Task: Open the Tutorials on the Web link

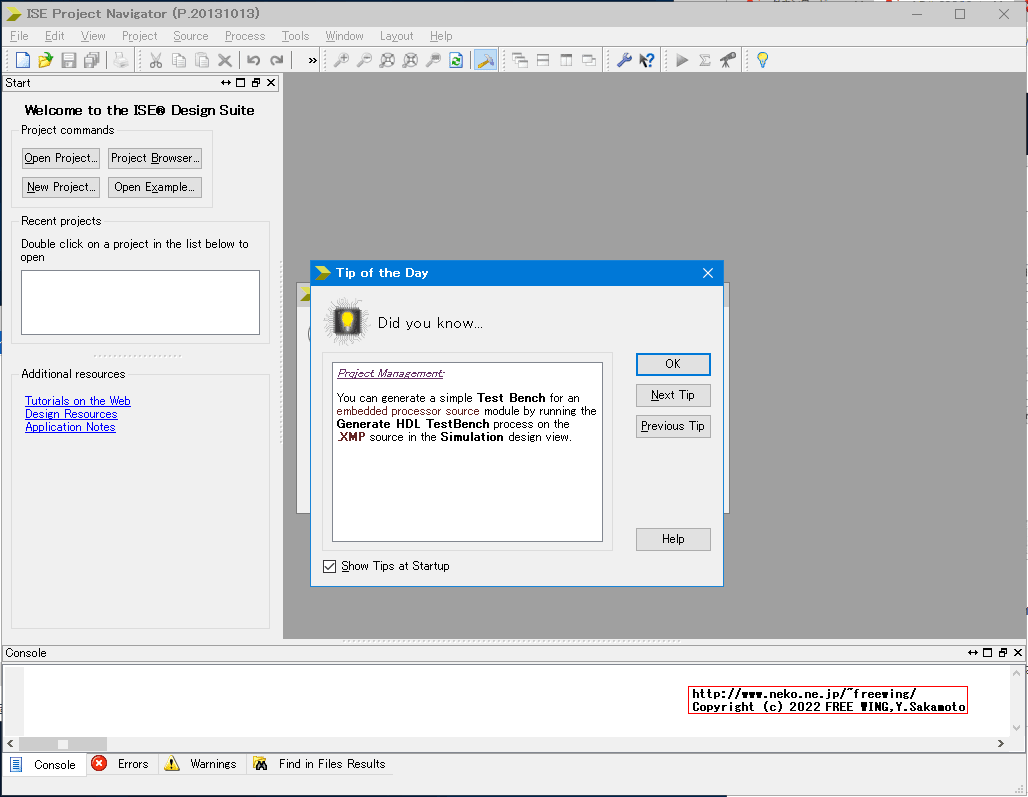Action: [x=78, y=401]
